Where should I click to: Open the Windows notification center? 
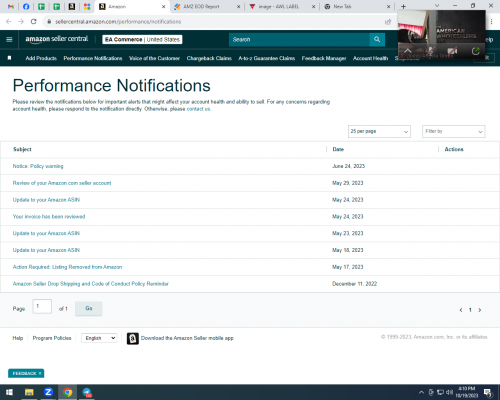pos(488,393)
